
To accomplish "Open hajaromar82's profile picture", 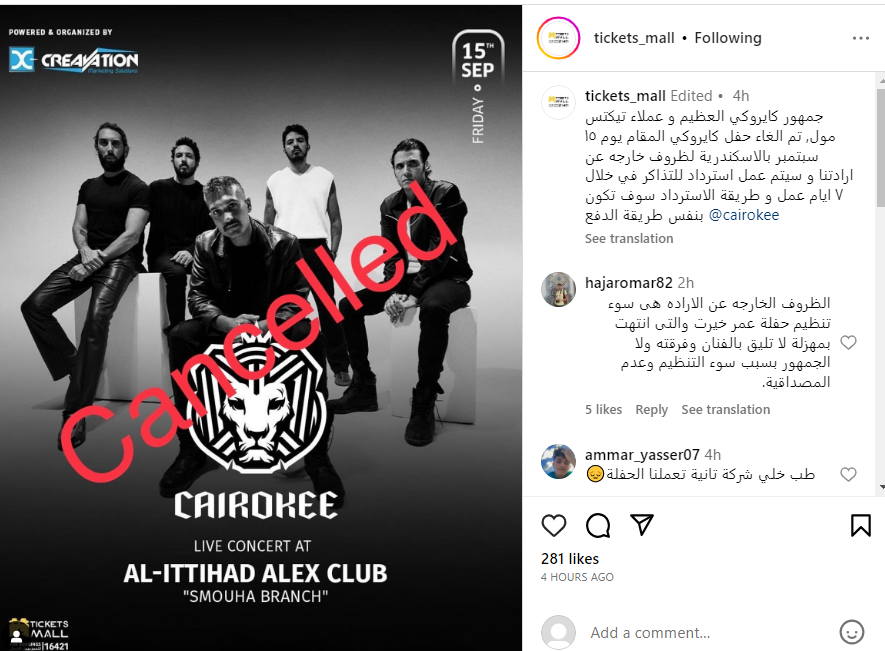I will click(558, 289).
